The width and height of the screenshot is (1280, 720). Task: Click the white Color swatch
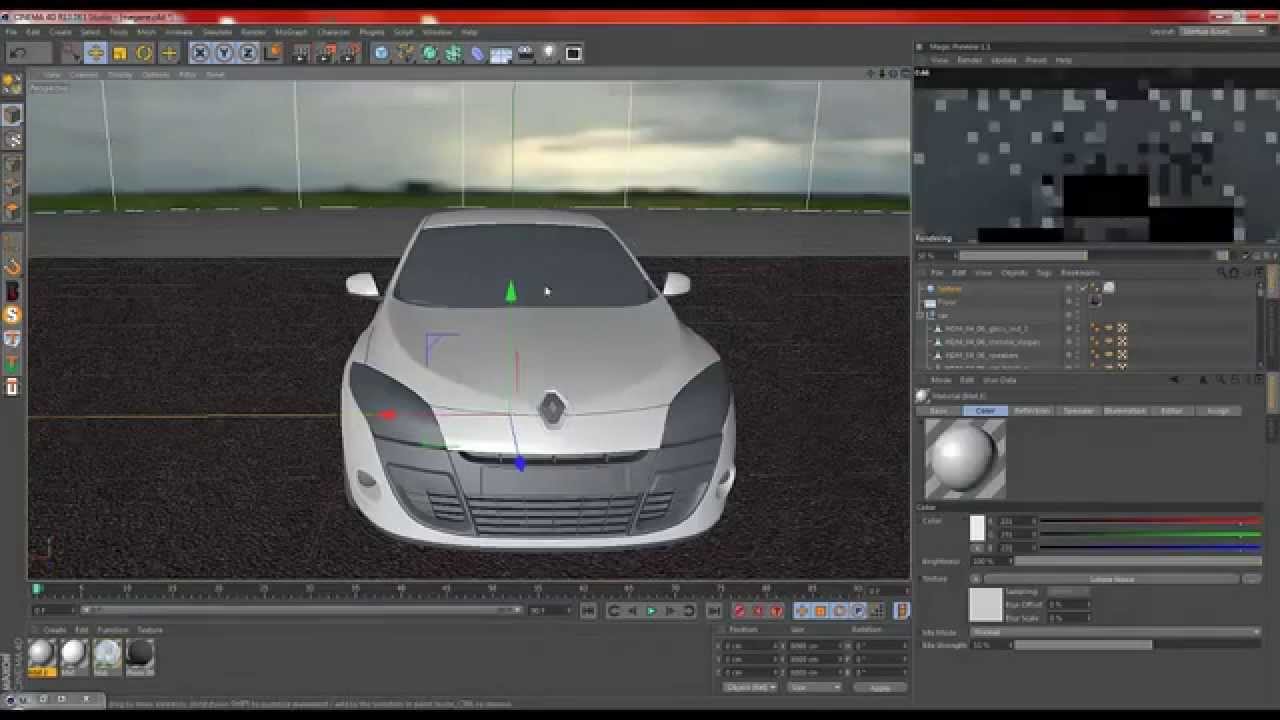click(977, 529)
